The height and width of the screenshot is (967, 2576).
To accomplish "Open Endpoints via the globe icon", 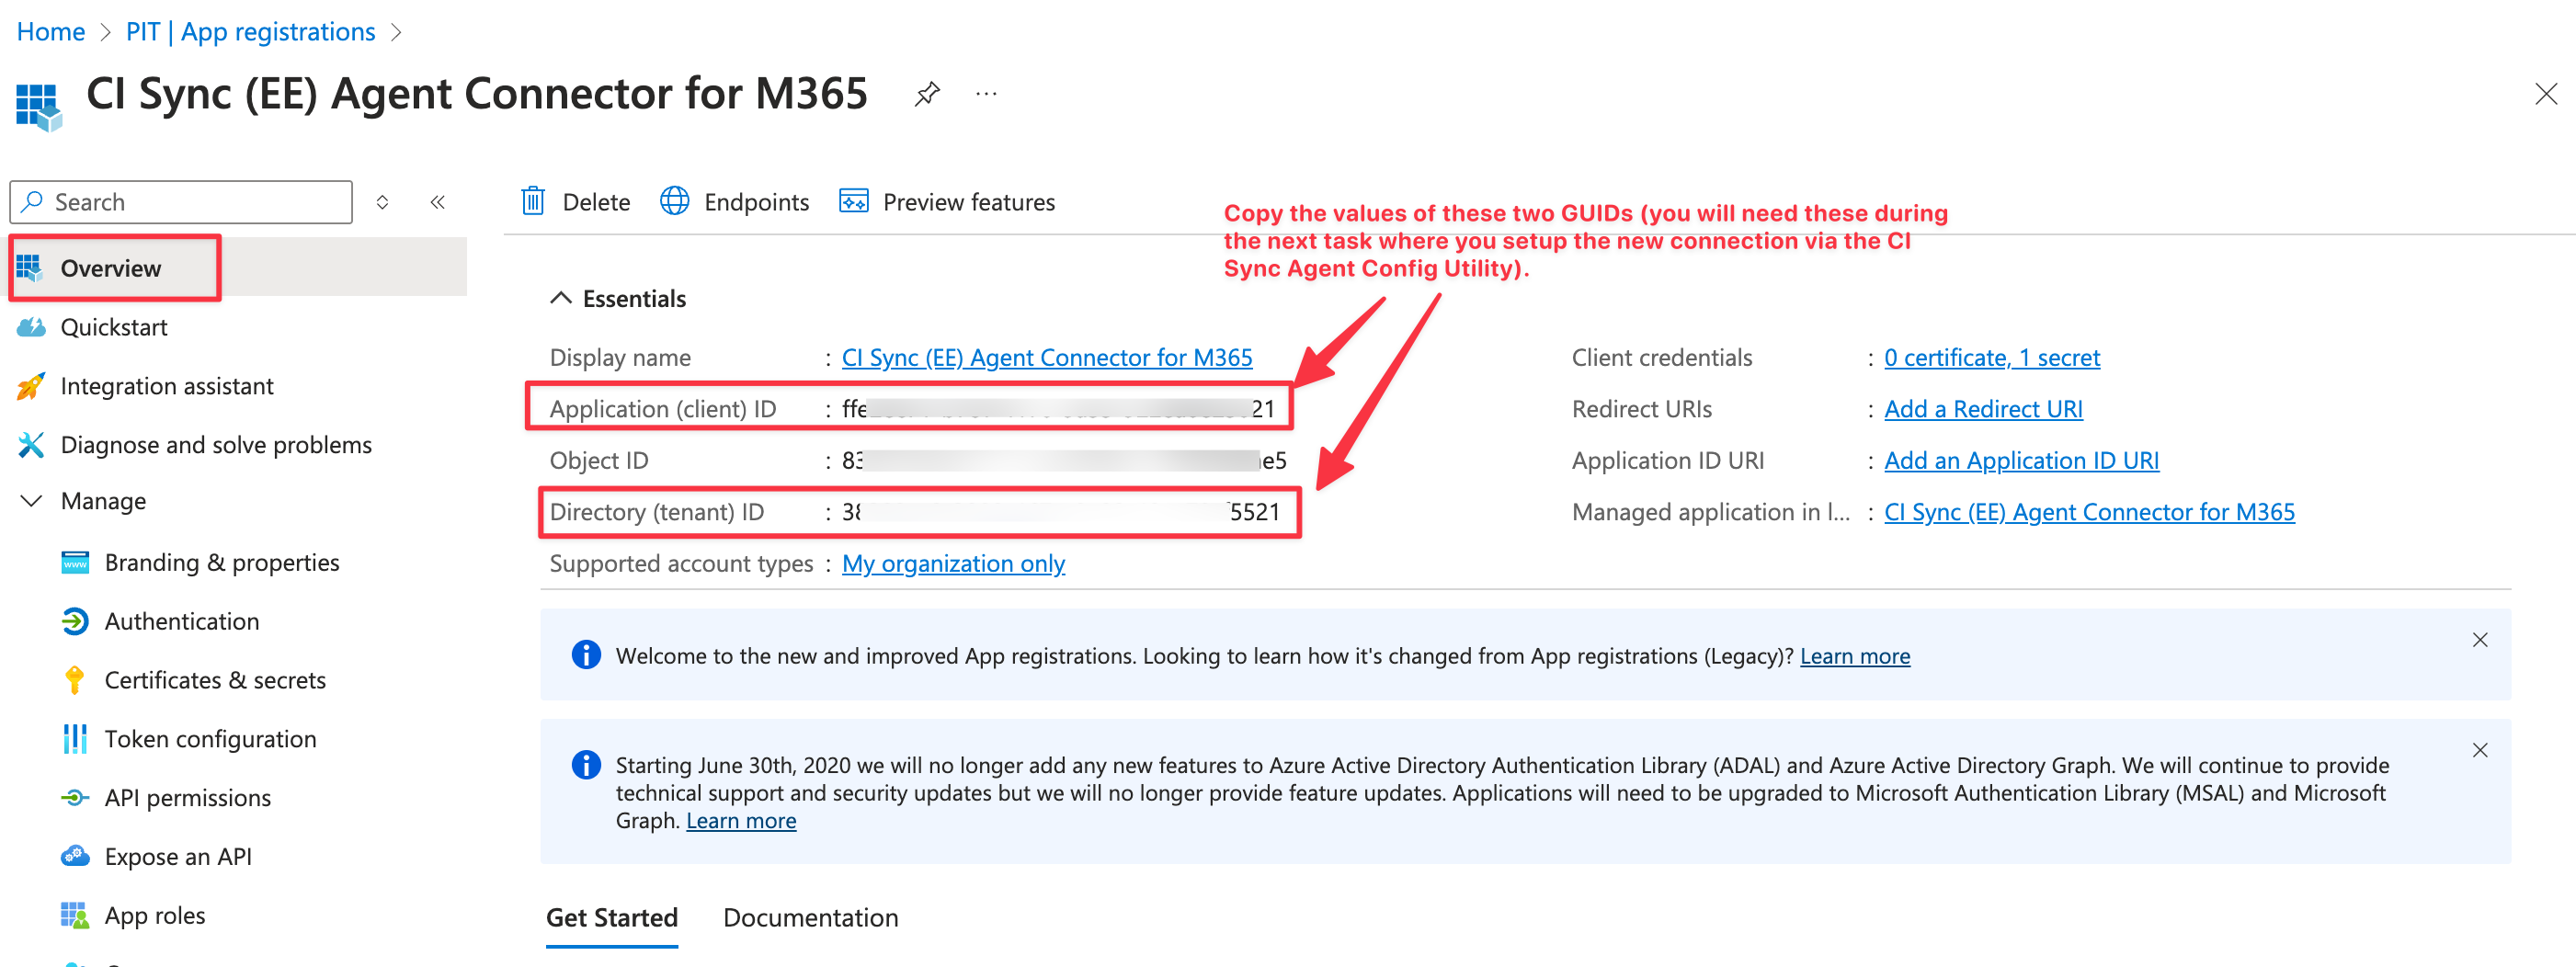I will coord(675,201).
